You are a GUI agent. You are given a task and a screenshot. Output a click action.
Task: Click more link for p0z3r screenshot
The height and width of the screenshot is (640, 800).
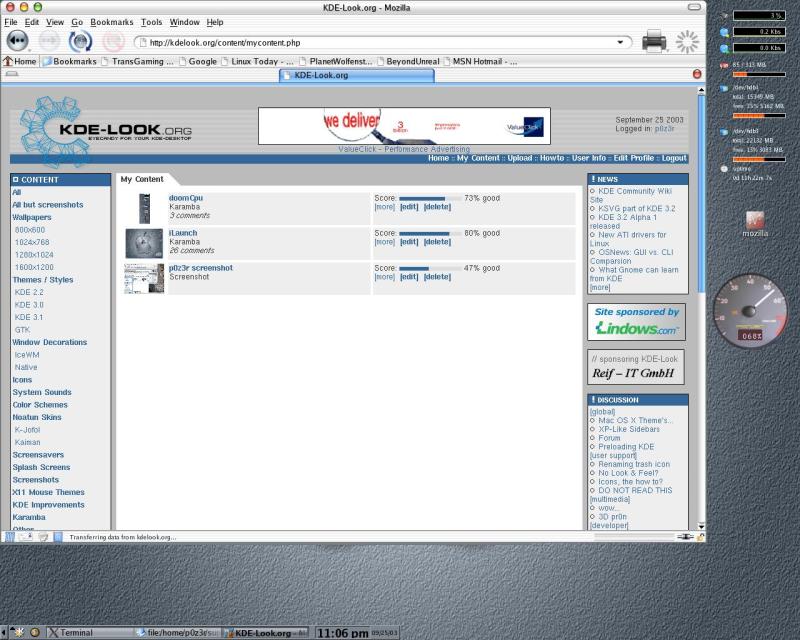[x=385, y=277]
